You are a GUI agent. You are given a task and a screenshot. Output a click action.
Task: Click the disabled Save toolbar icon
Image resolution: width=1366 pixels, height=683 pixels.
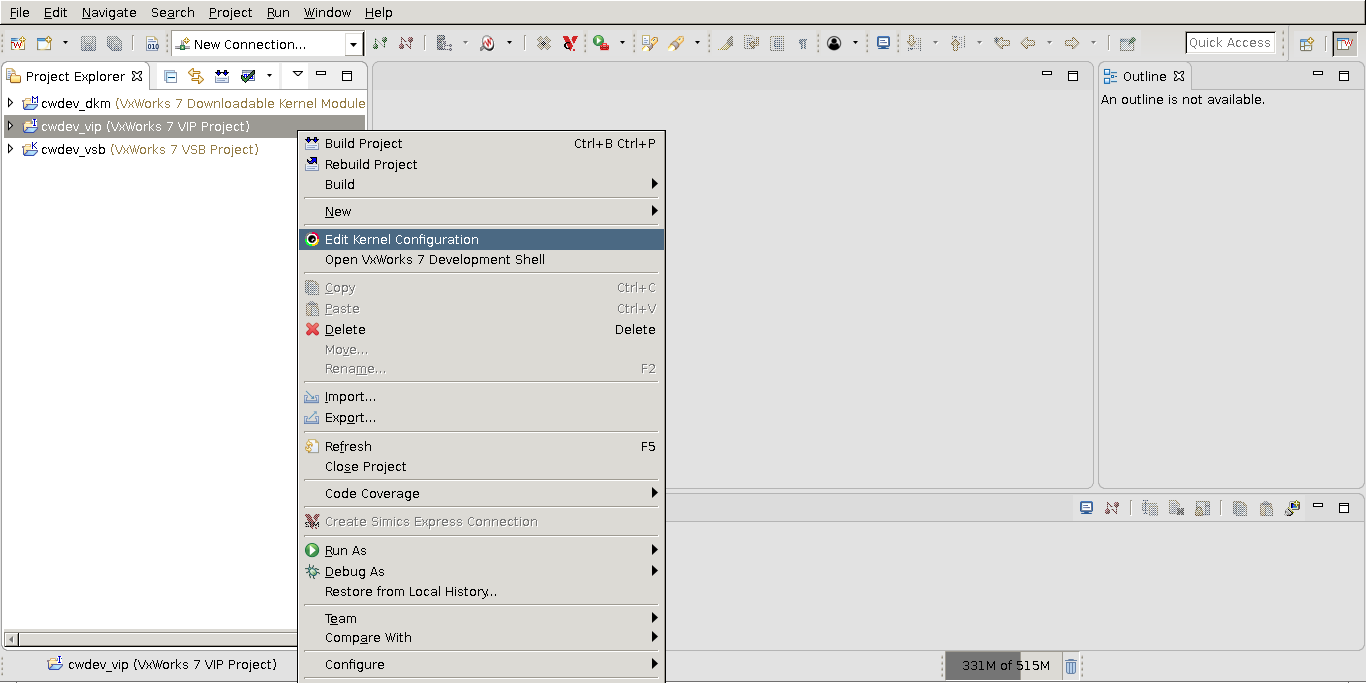88,43
